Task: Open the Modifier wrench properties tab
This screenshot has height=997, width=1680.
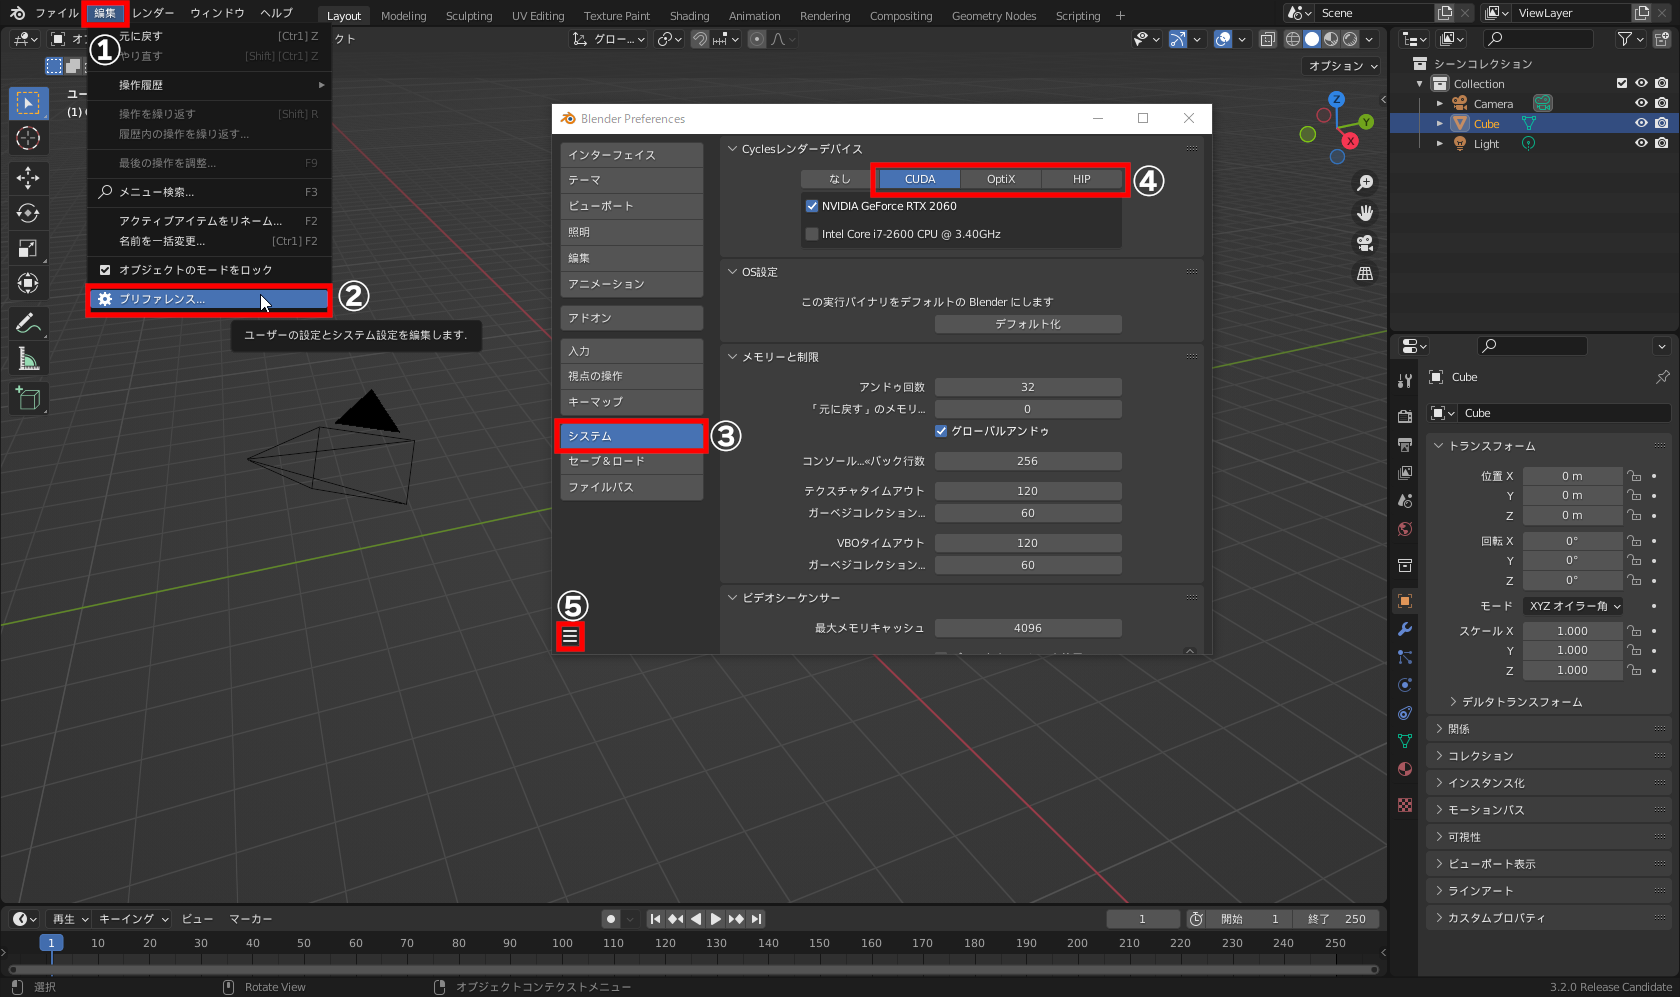Action: (x=1405, y=629)
